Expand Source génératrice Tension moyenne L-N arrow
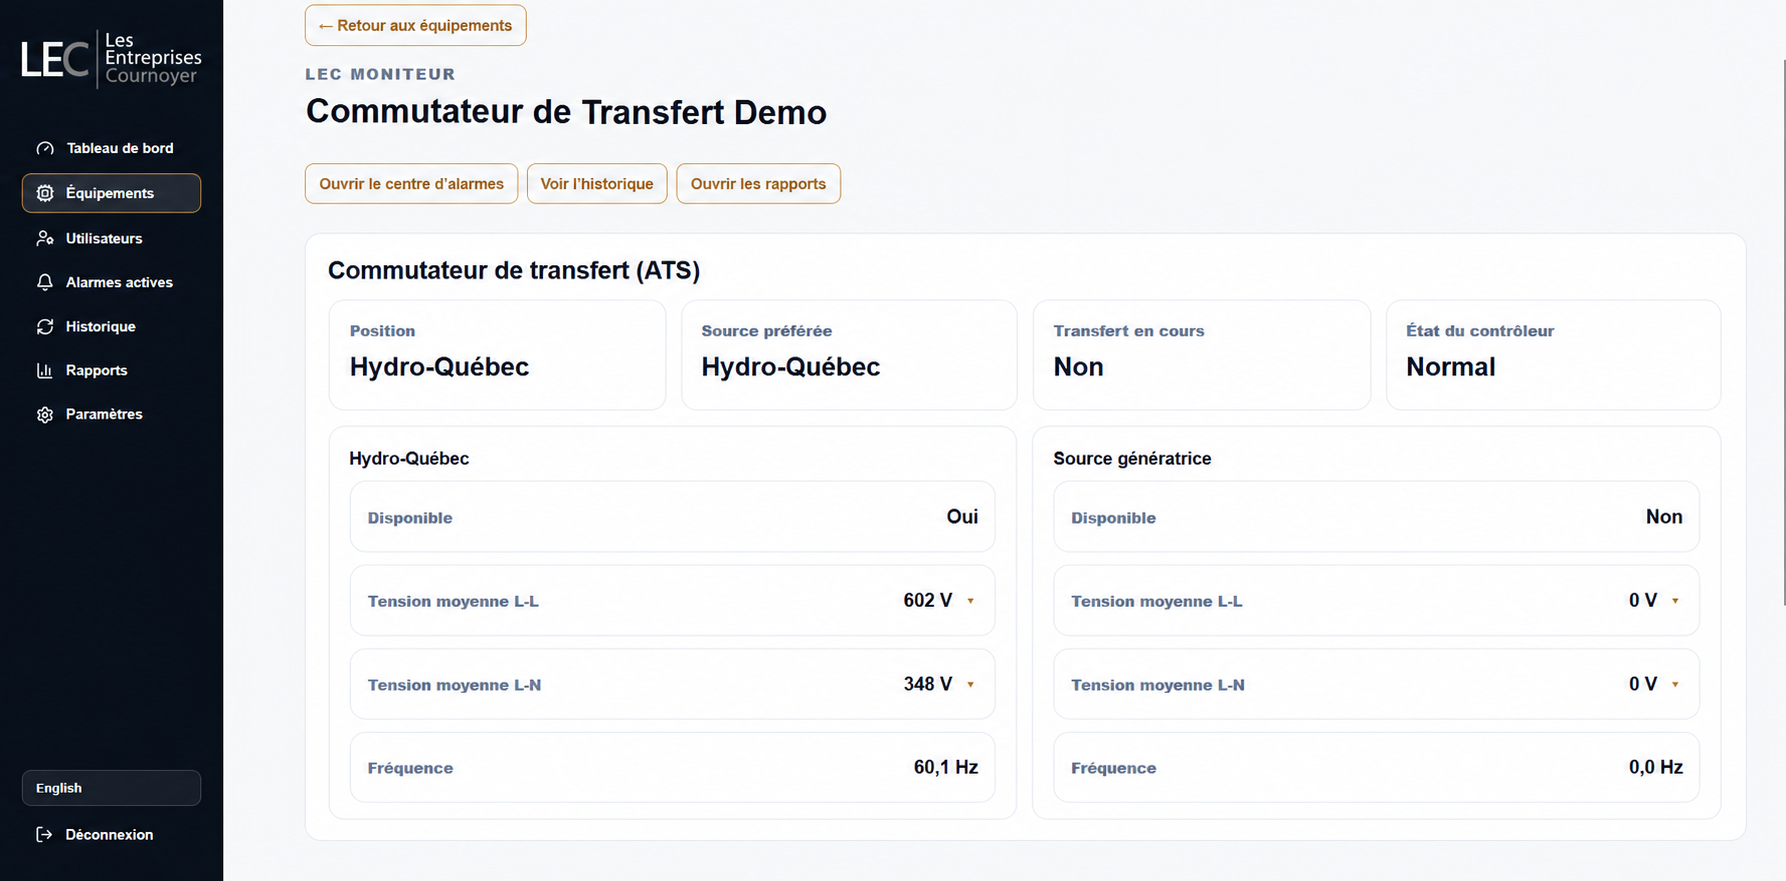This screenshot has width=1786, height=881. coord(1675,685)
